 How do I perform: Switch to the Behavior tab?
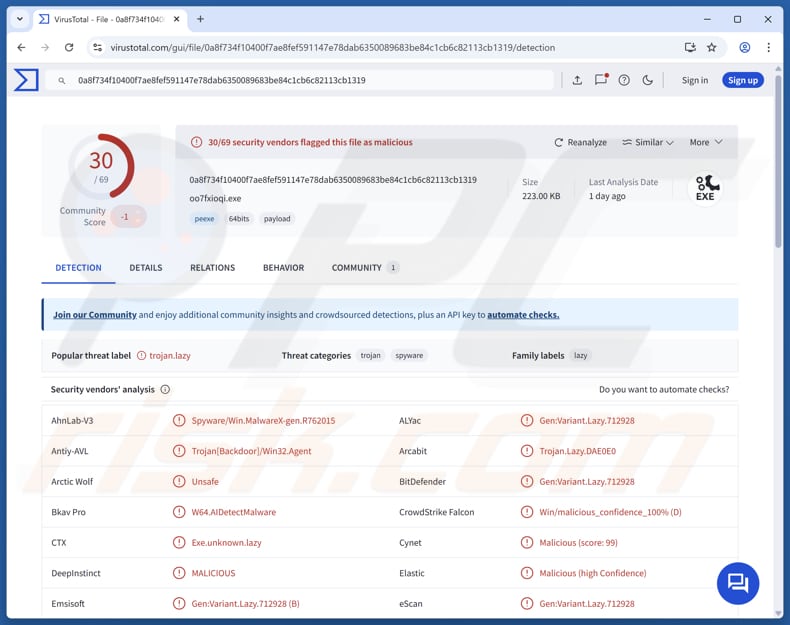point(283,268)
